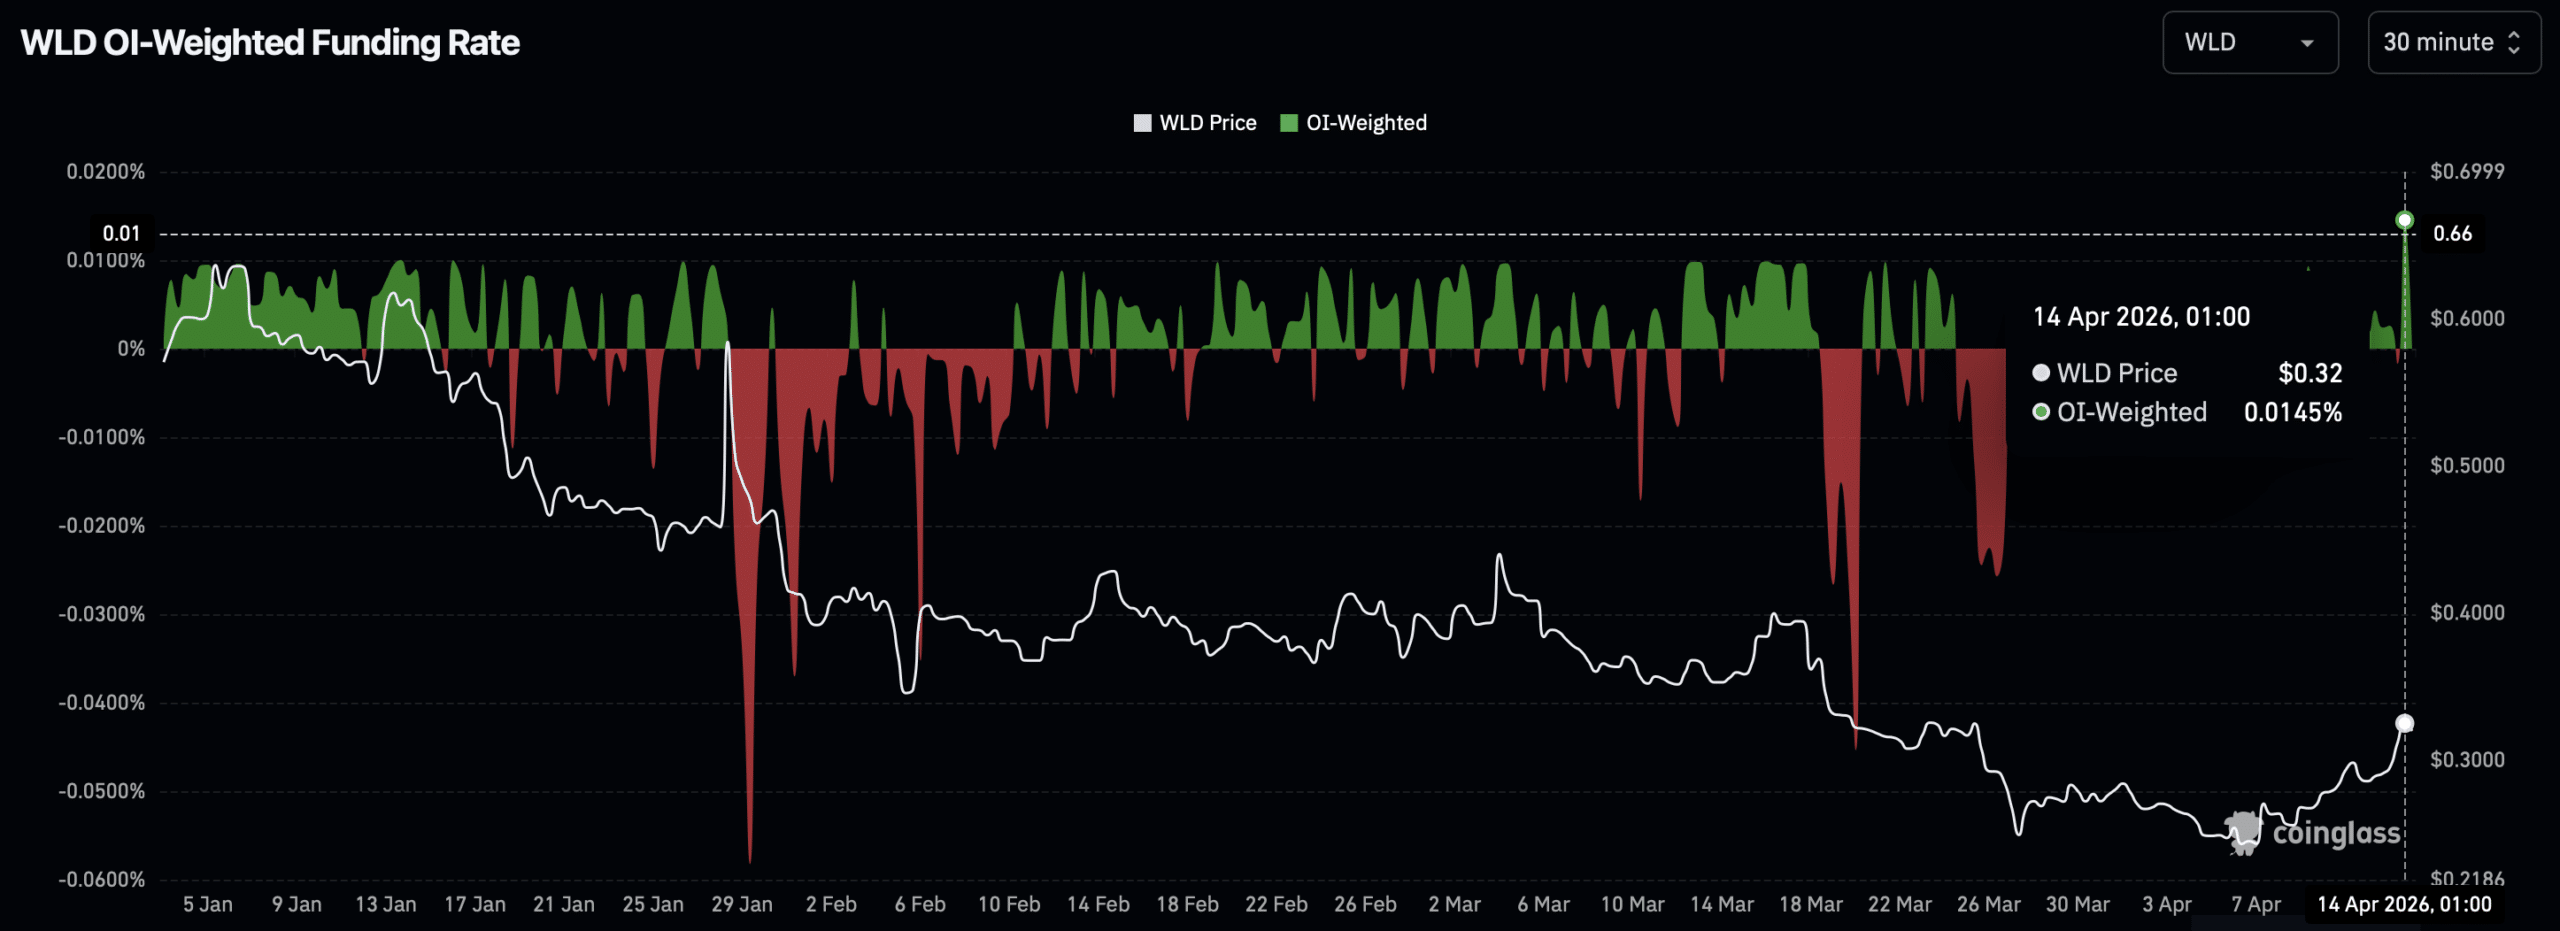Image resolution: width=2560 pixels, height=931 pixels.
Task: Click the 10 Feb date on the x-axis
Action: click(1009, 905)
